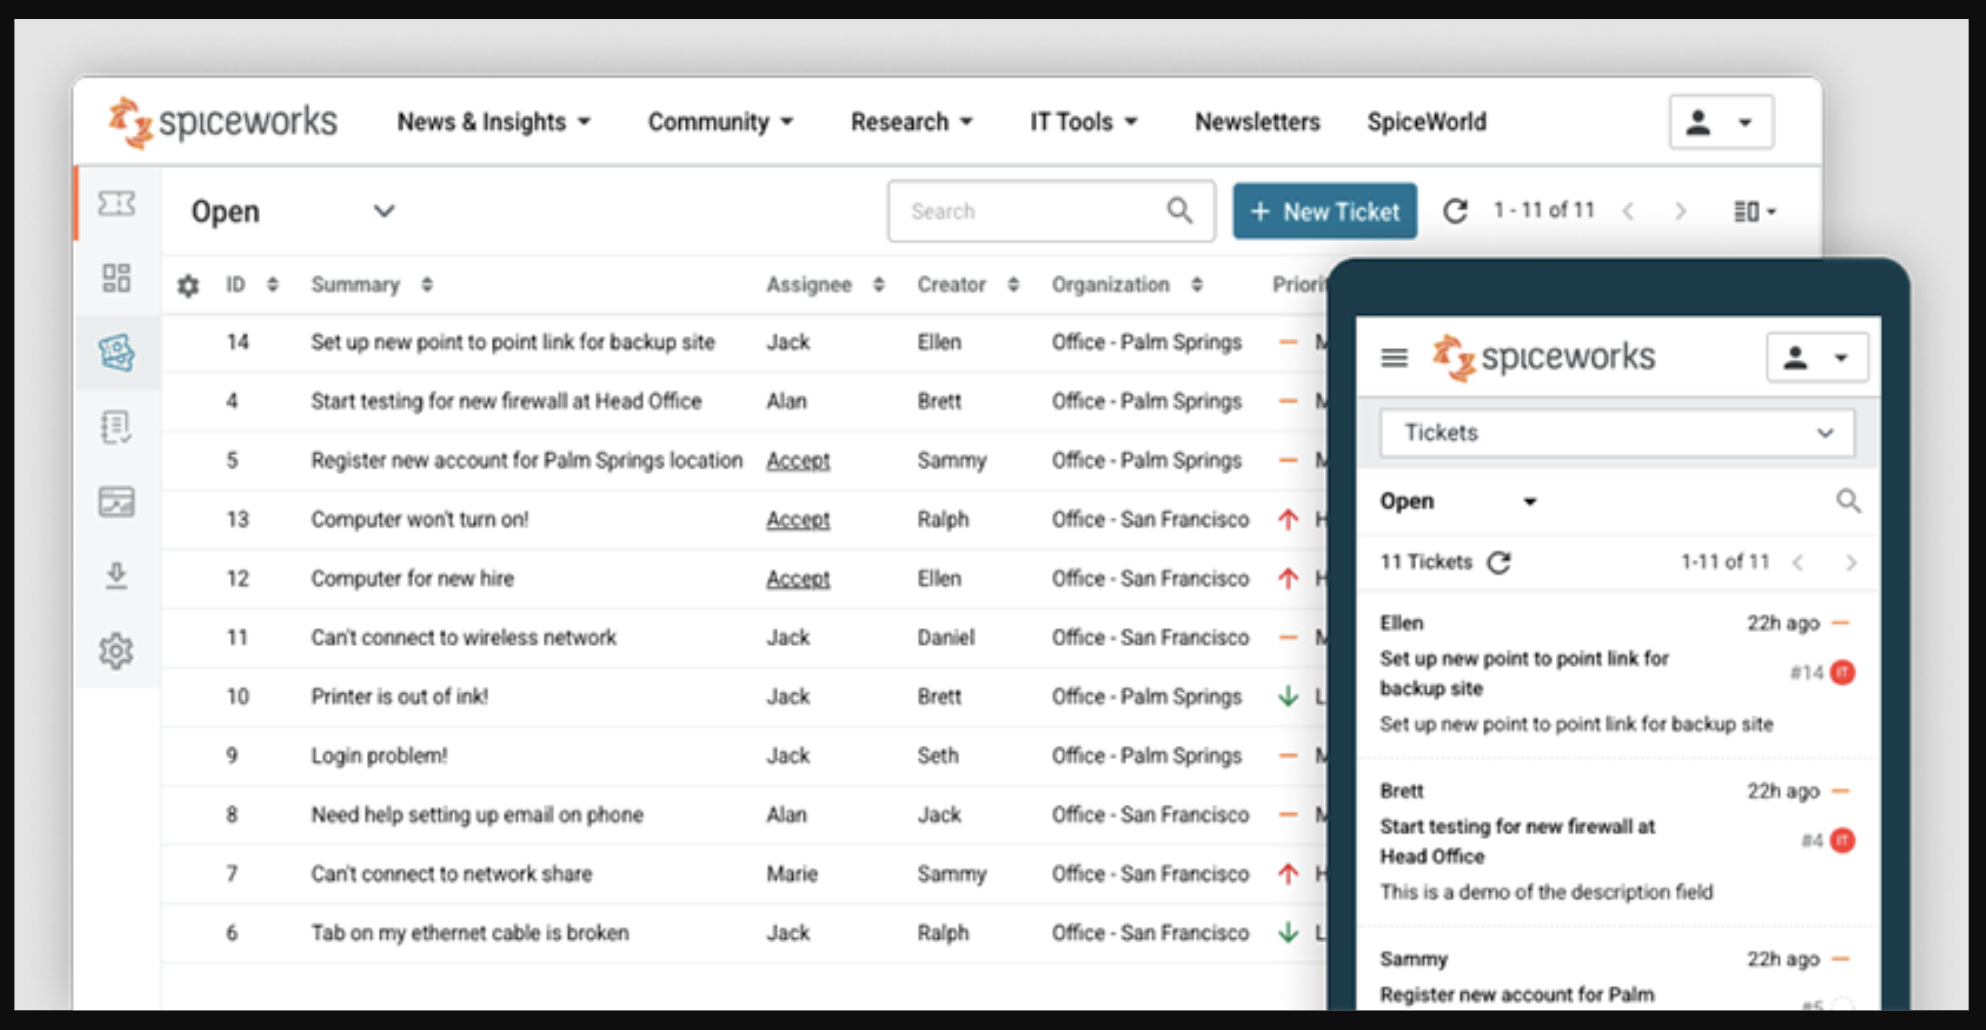This screenshot has height=1030, width=1986.
Task: Go to next page in mobile ticket list
Action: (x=1850, y=562)
